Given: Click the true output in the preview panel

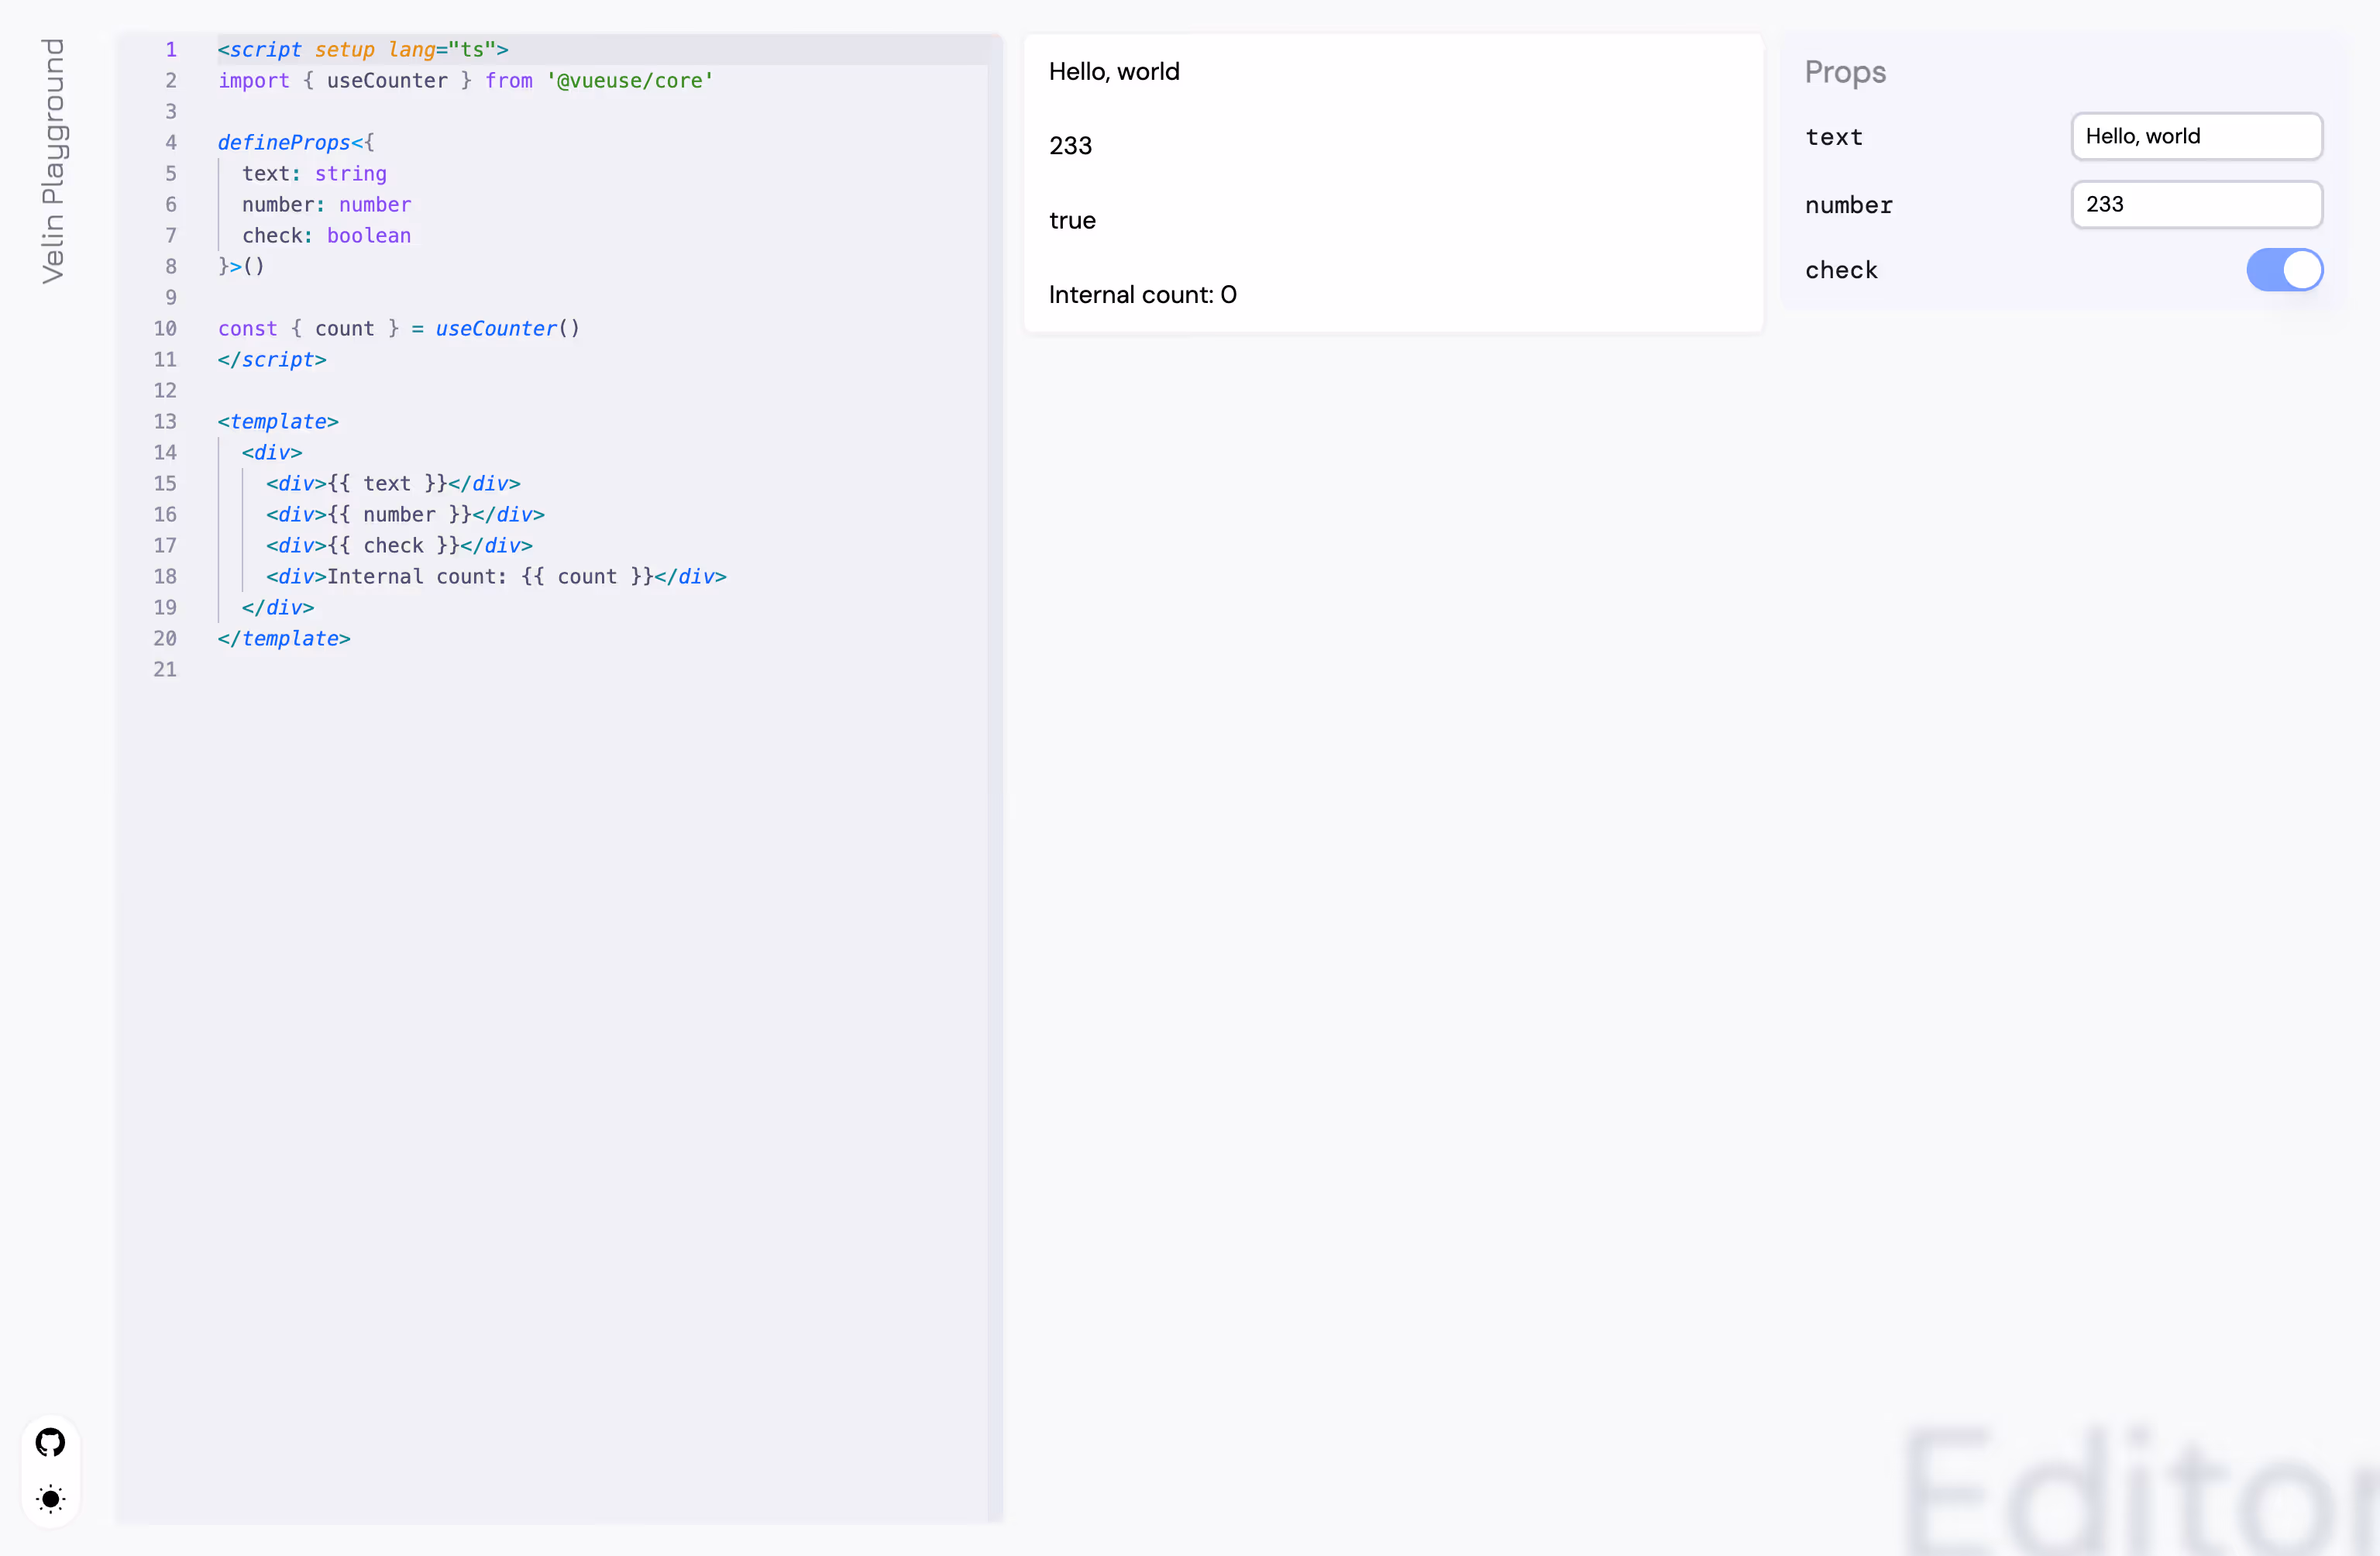Looking at the screenshot, I should [x=1072, y=220].
